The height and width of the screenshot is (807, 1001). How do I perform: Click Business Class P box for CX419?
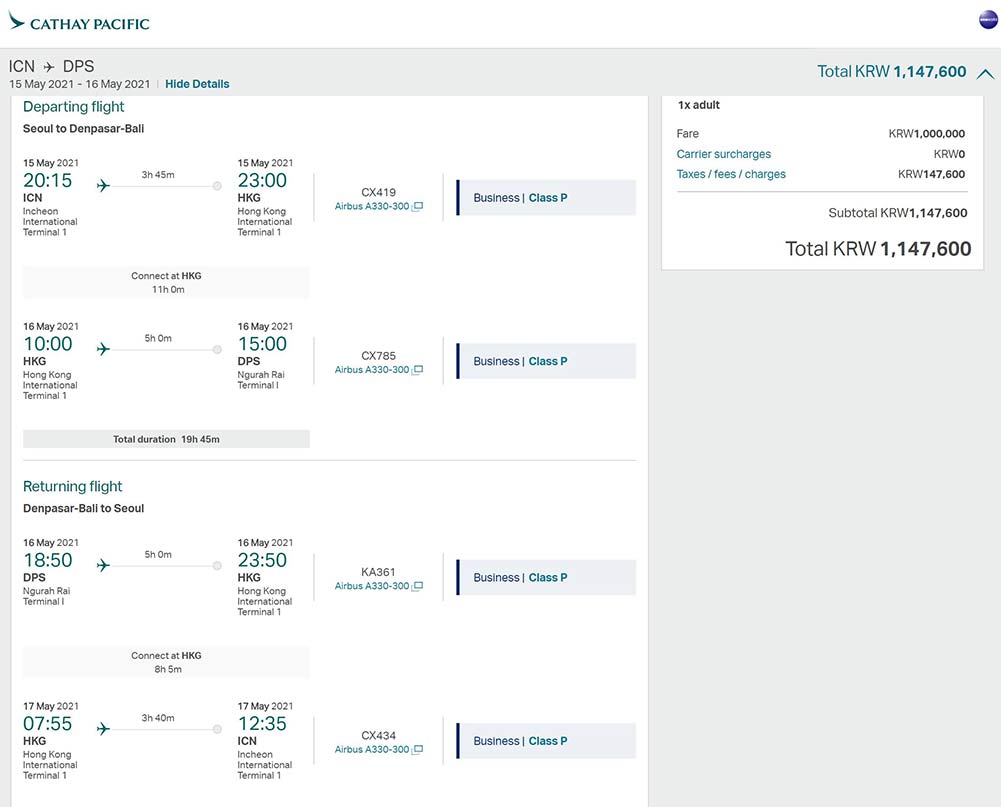point(546,198)
